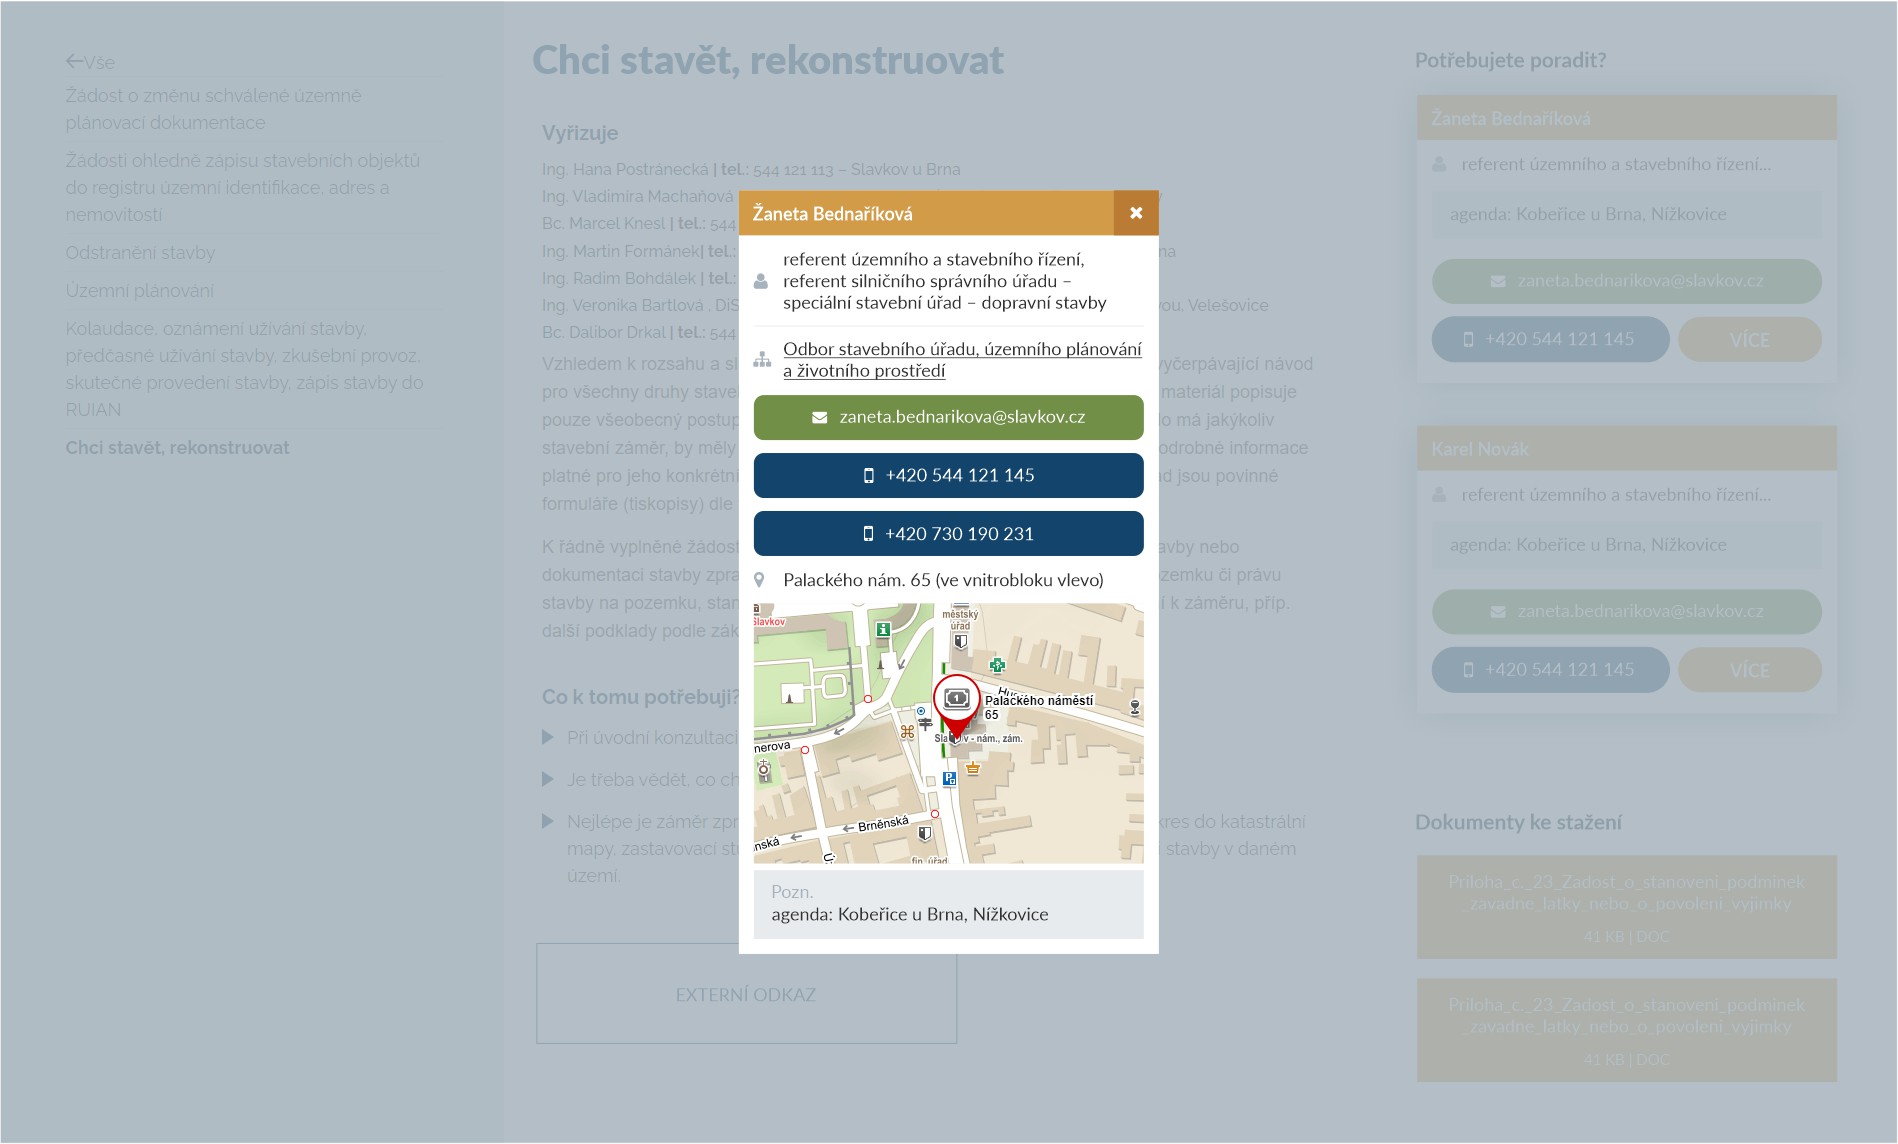
Task: Click the person icon beside job title
Action: tap(761, 281)
